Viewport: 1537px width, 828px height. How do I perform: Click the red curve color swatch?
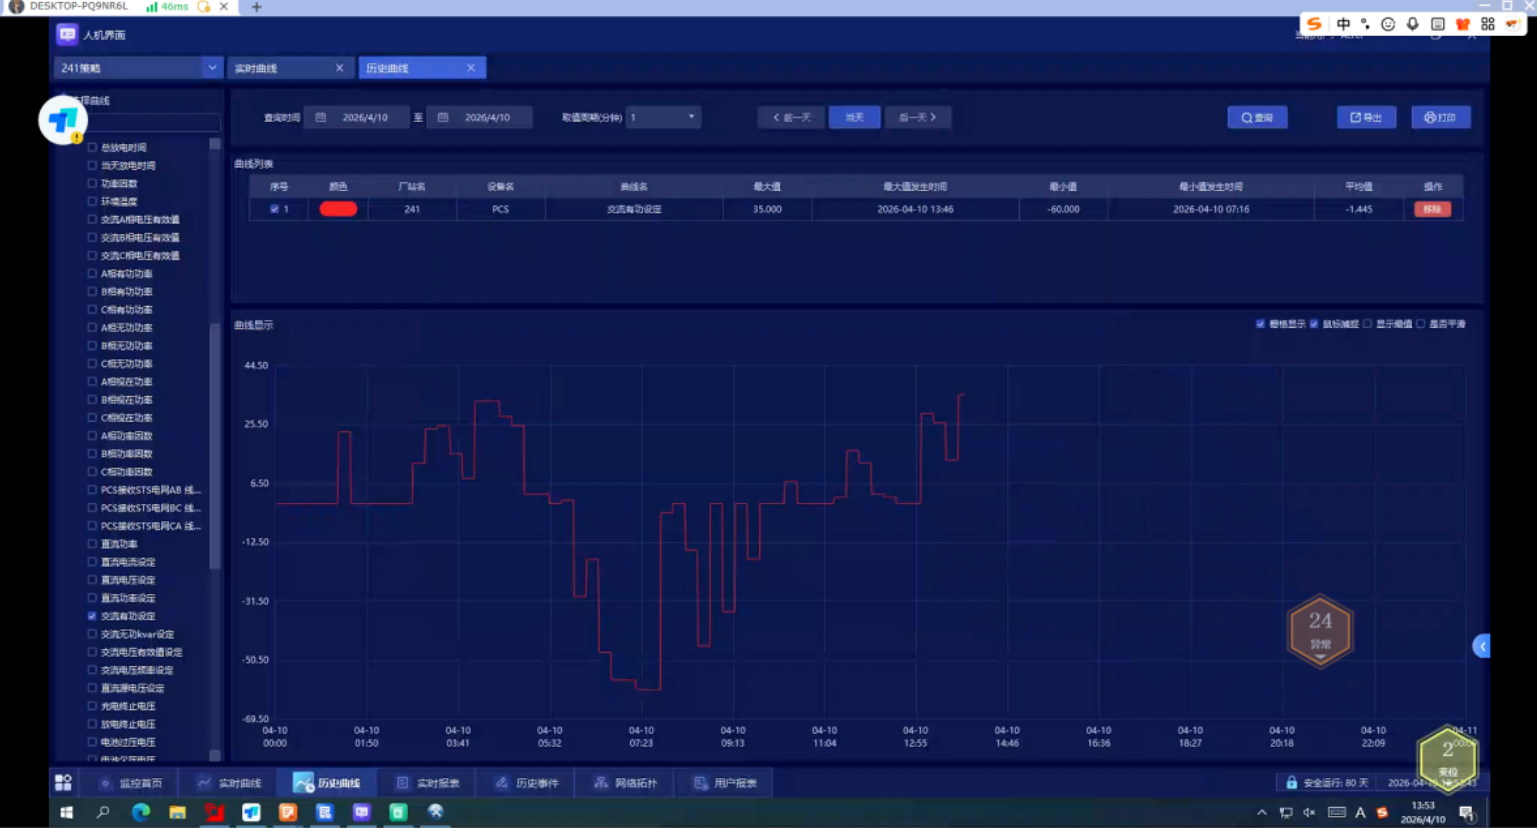(338, 209)
